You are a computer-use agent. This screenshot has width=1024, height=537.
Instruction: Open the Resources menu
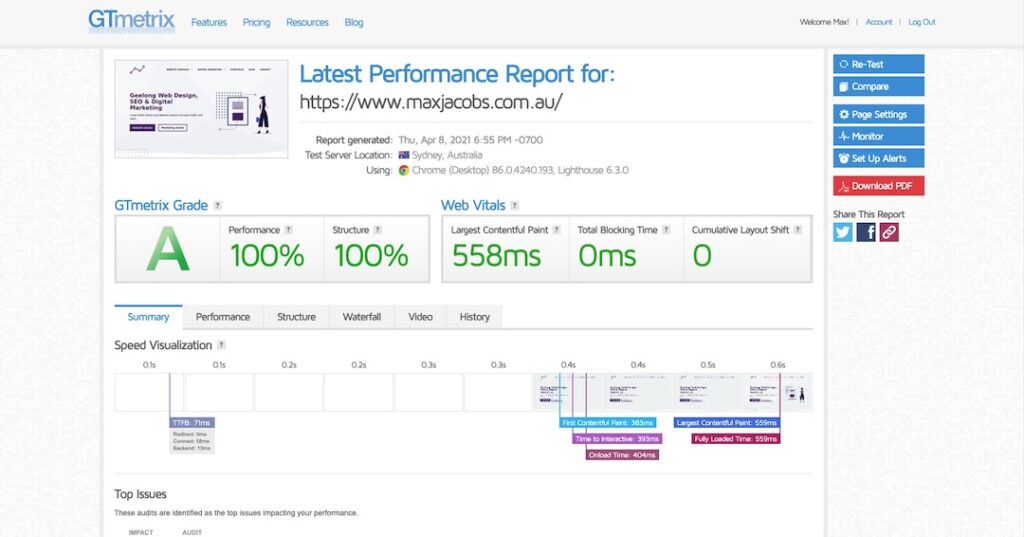click(x=307, y=22)
